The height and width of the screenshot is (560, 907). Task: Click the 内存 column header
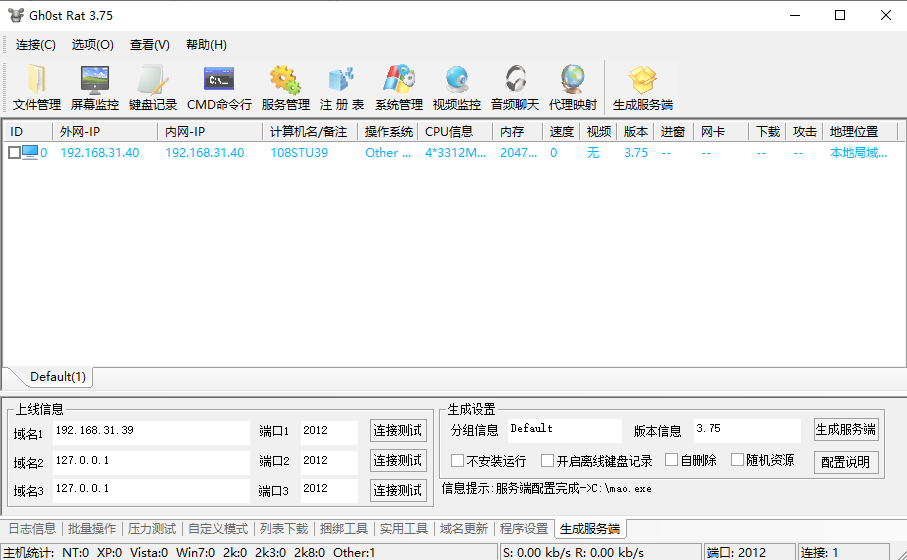(x=518, y=131)
